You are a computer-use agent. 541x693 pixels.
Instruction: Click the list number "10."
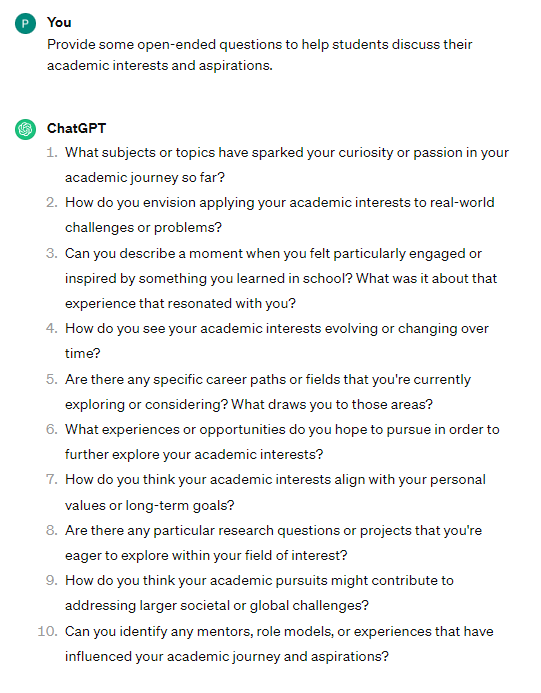click(48, 631)
